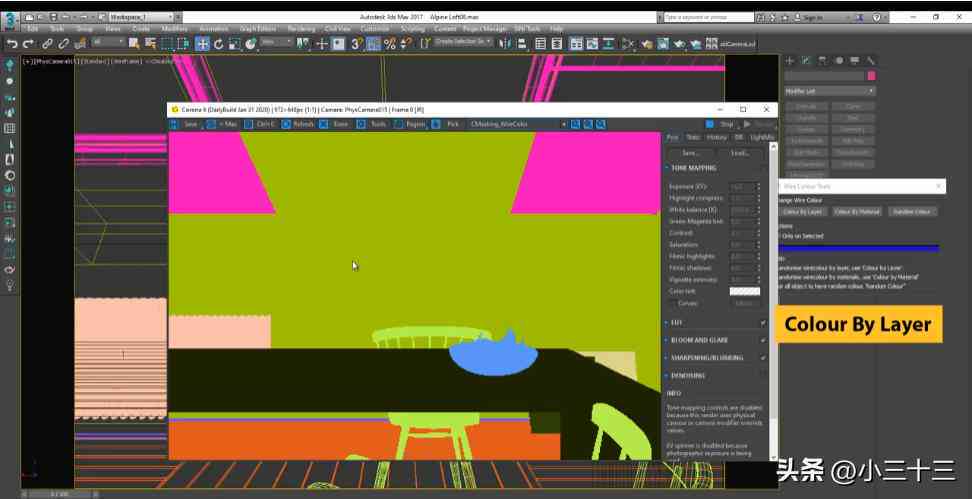This screenshot has height=499, width=972.
Task: Click the Color tint white swatch
Action: coord(744,291)
